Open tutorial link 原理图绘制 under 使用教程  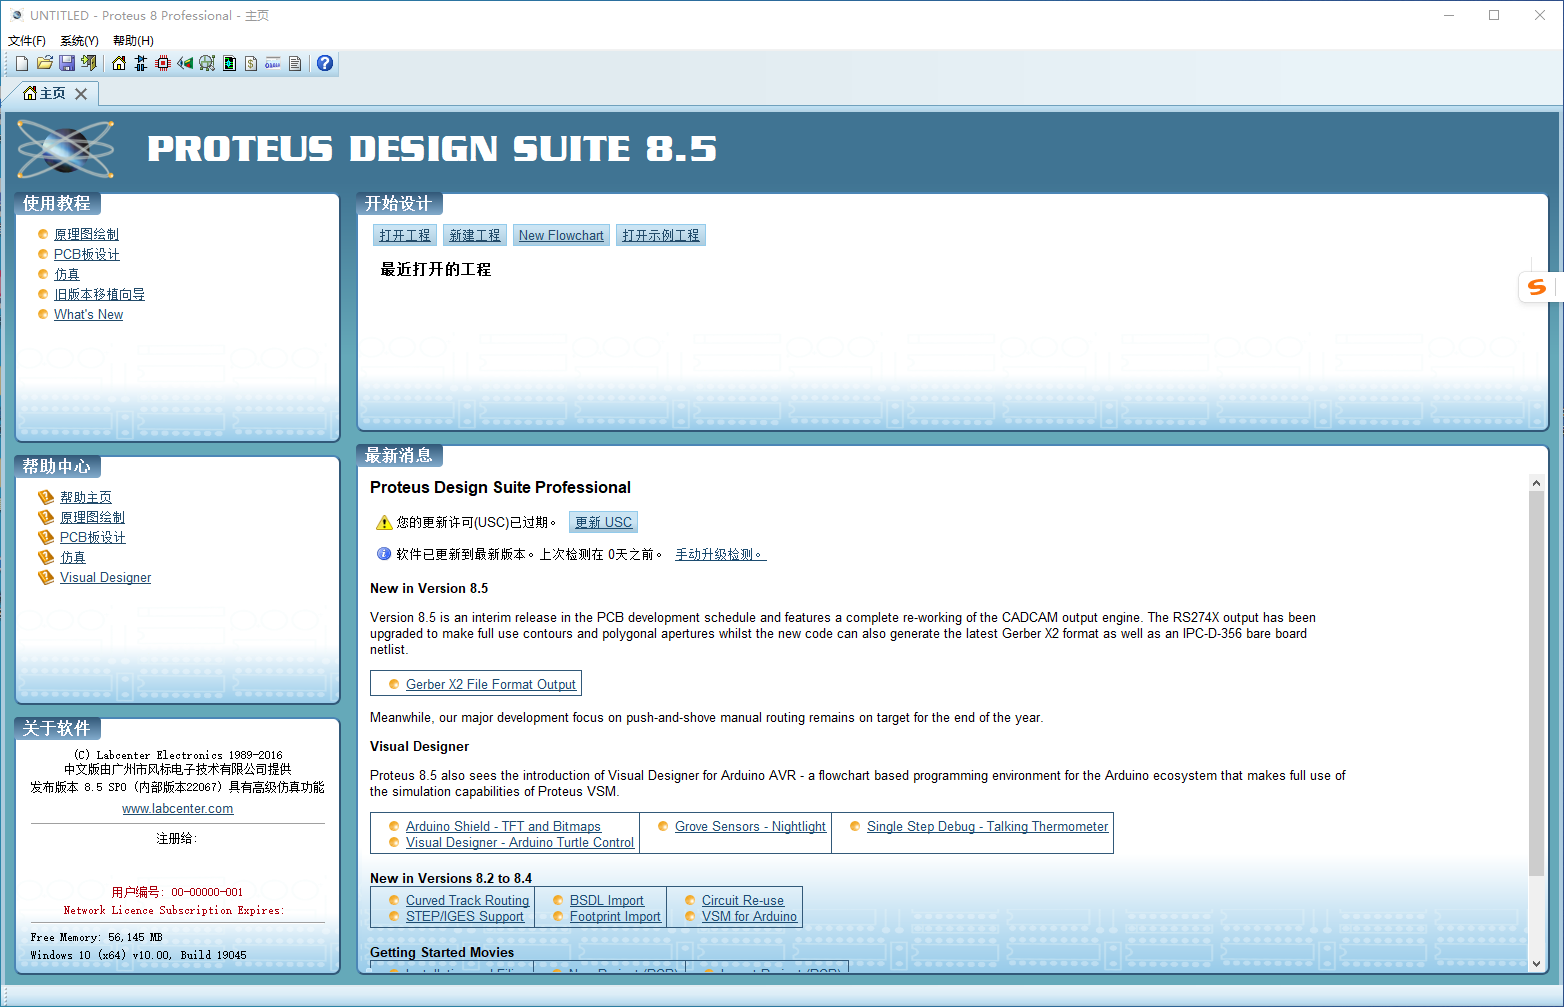(86, 234)
